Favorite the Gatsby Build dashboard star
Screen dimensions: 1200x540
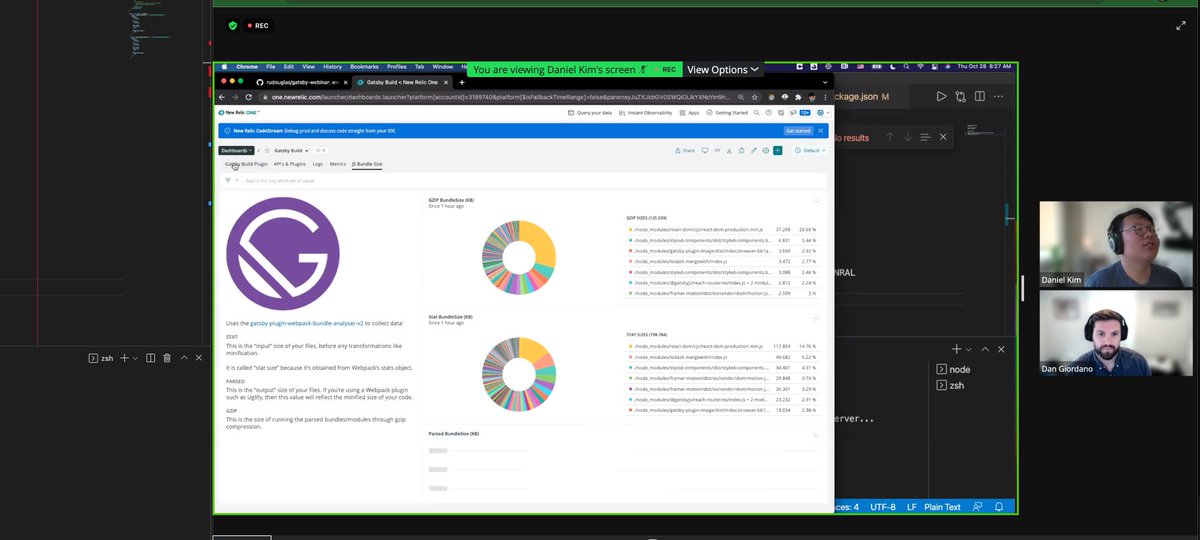point(267,150)
